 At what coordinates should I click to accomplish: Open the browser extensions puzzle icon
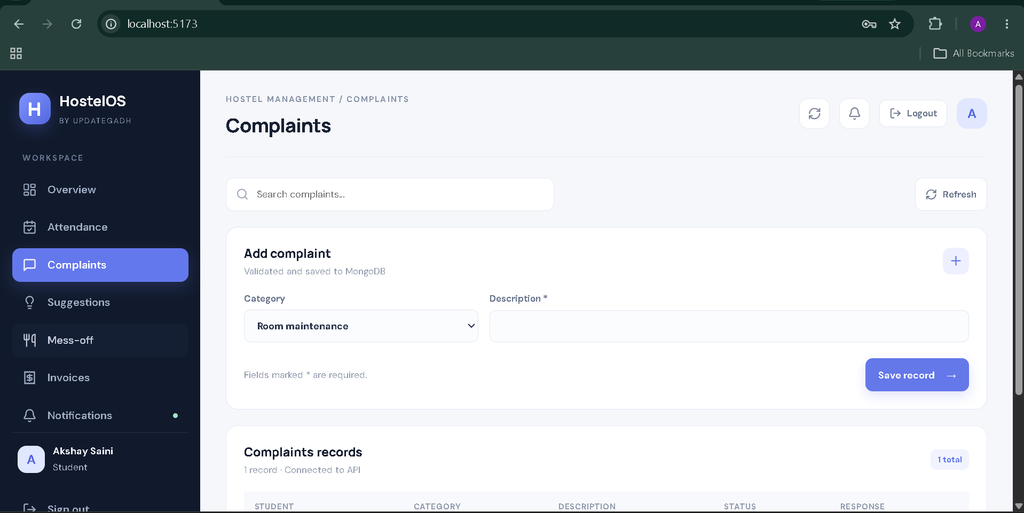coord(935,24)
